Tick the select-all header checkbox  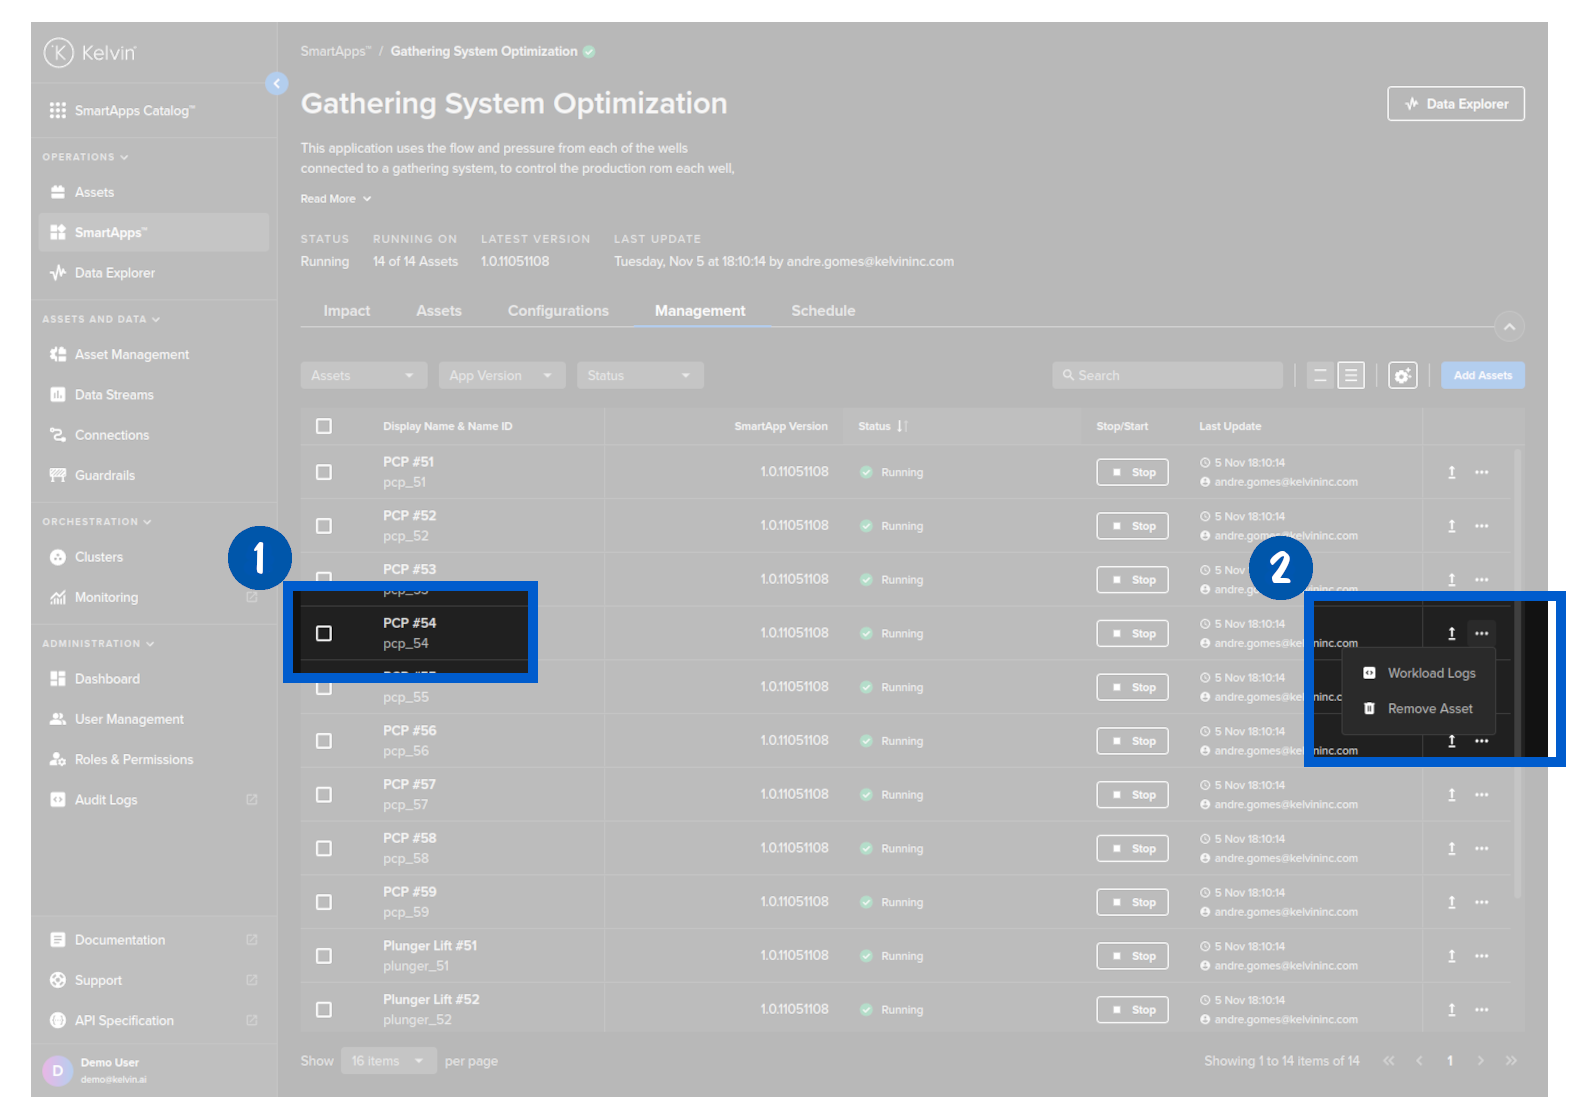point(324,426)
